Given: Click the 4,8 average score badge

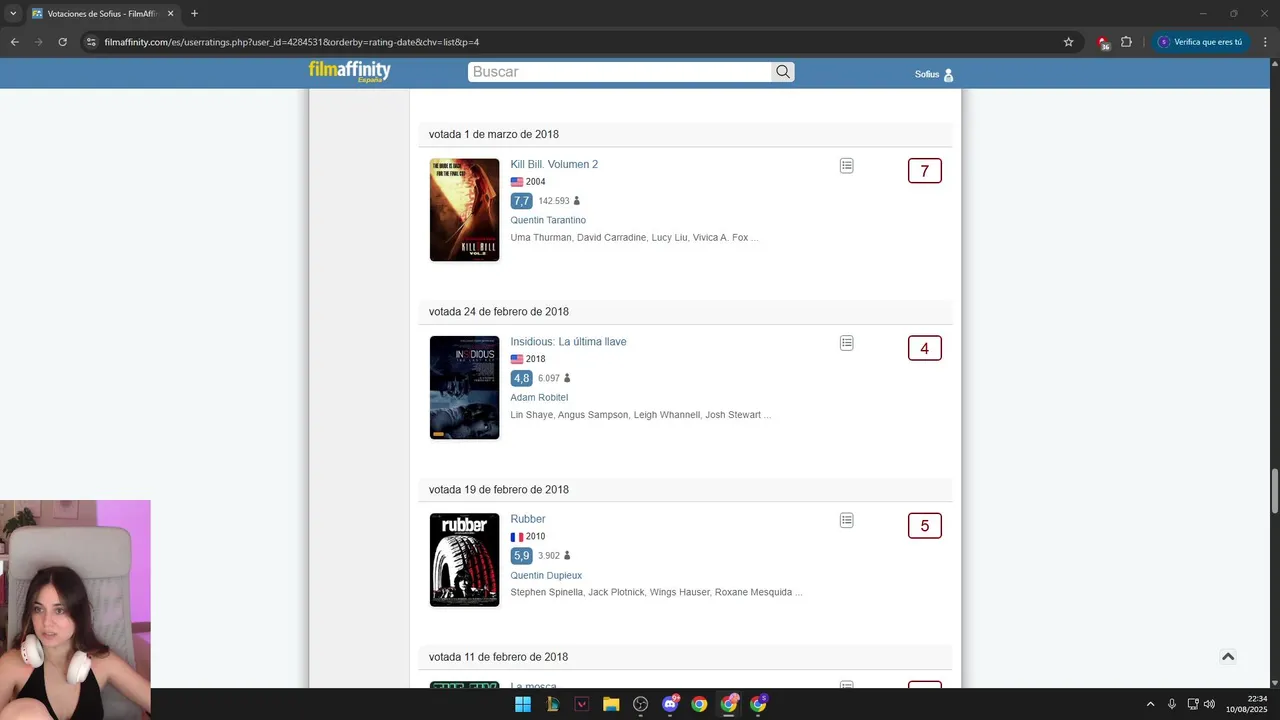Looking at the screenshot, I should [x=521, y=378].
